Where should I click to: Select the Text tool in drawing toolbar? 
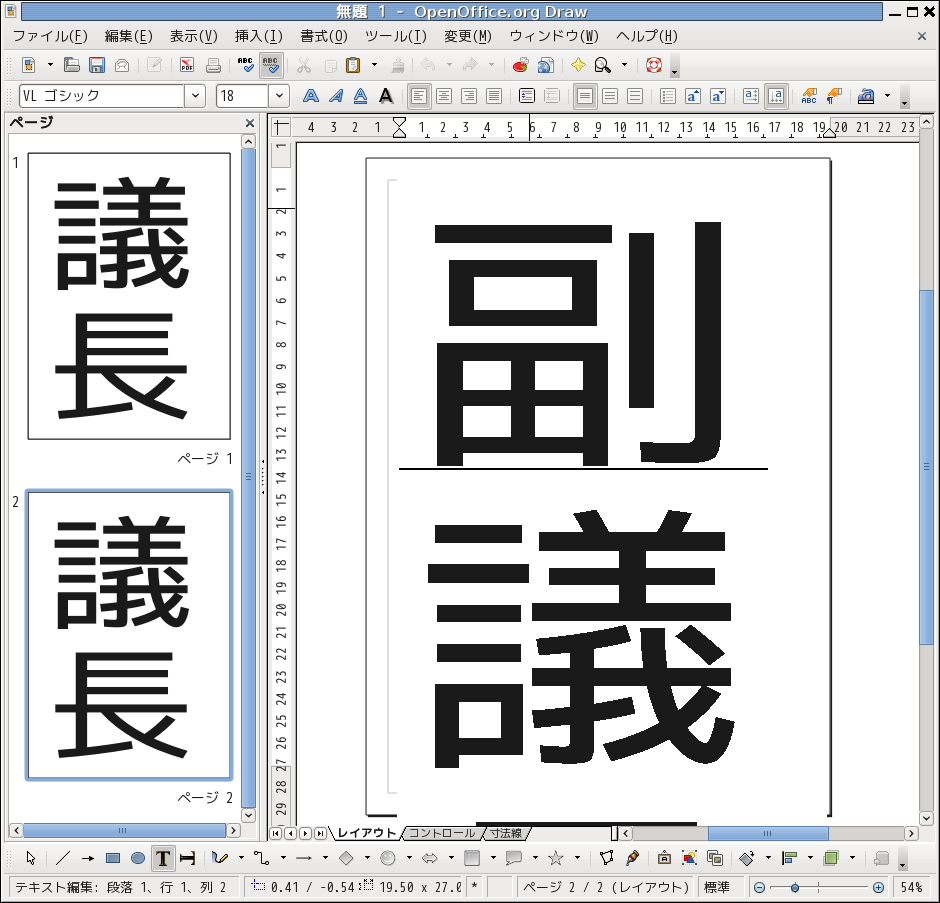point(162,858)
